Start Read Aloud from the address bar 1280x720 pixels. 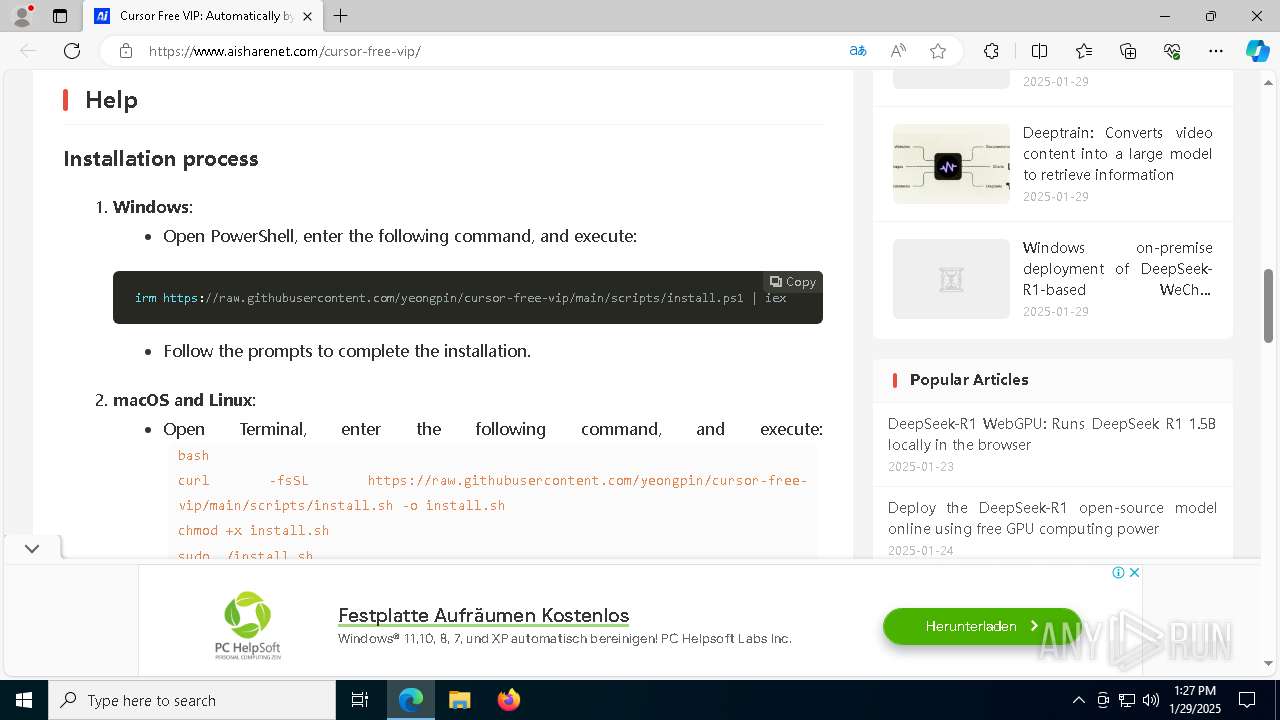(x=898, y=51)
